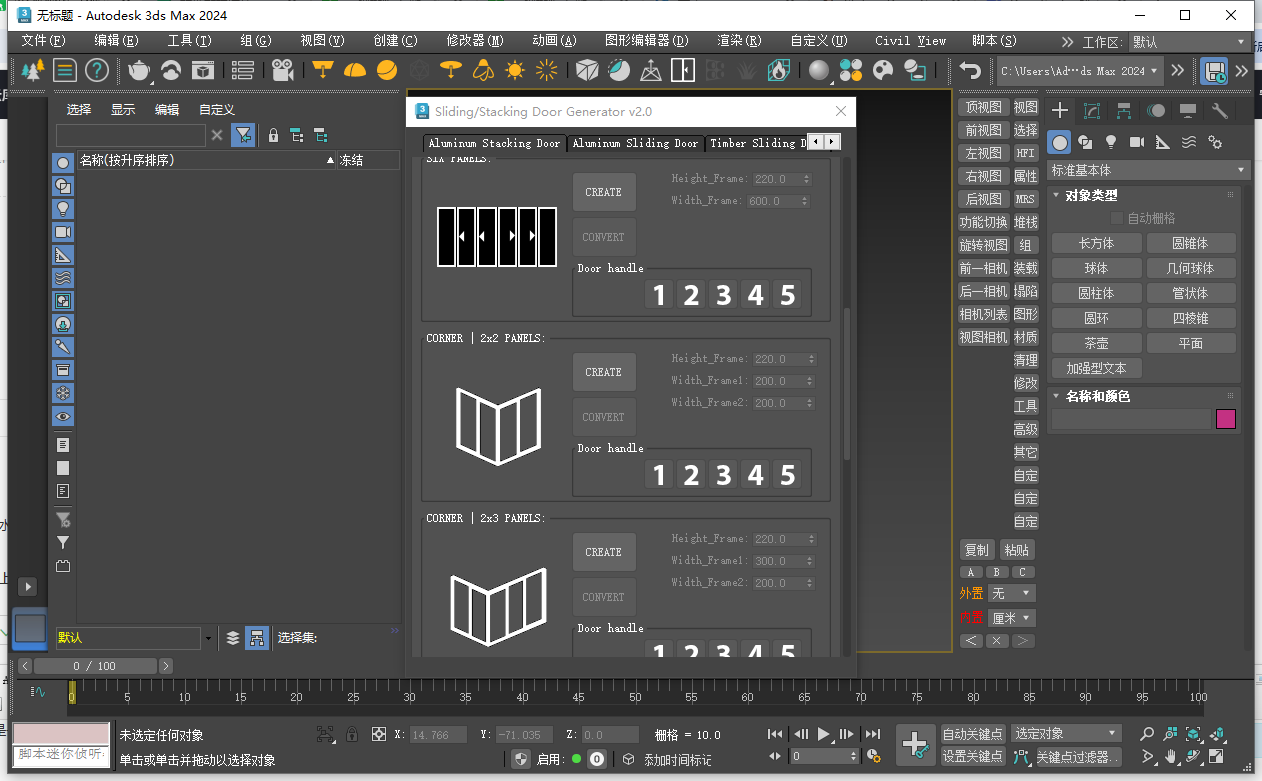Toggle display cameras filter in scene explorer
This screenshot has width=1262, height=781.
(63, 232)
